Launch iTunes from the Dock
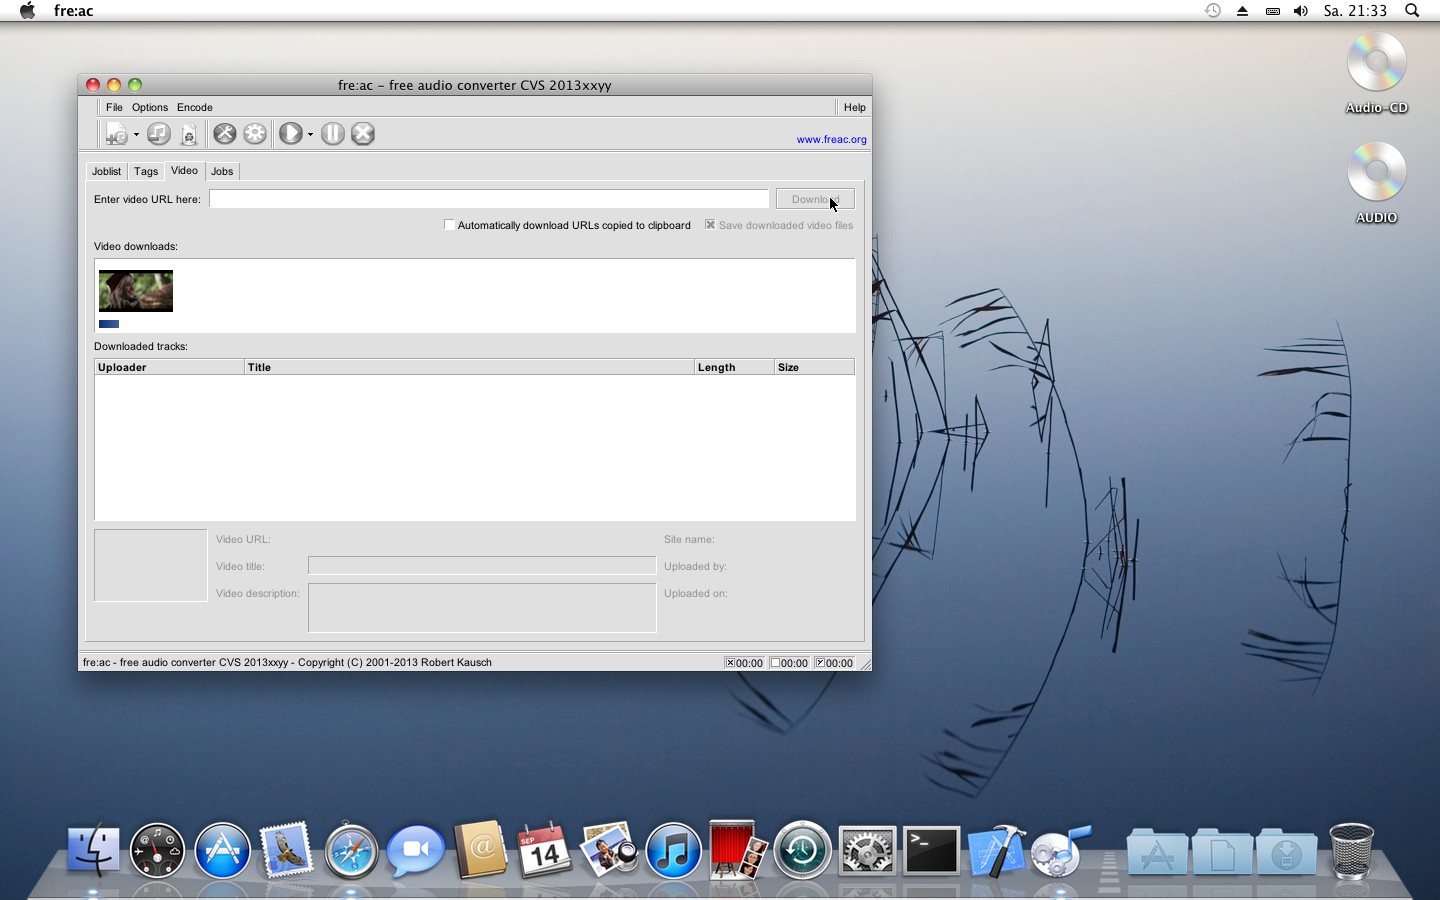 tap(673, 851)
